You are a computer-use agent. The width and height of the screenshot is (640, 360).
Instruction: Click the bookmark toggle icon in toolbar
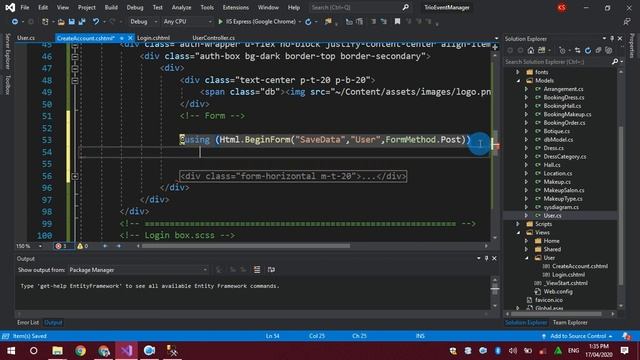pos(397,22)
